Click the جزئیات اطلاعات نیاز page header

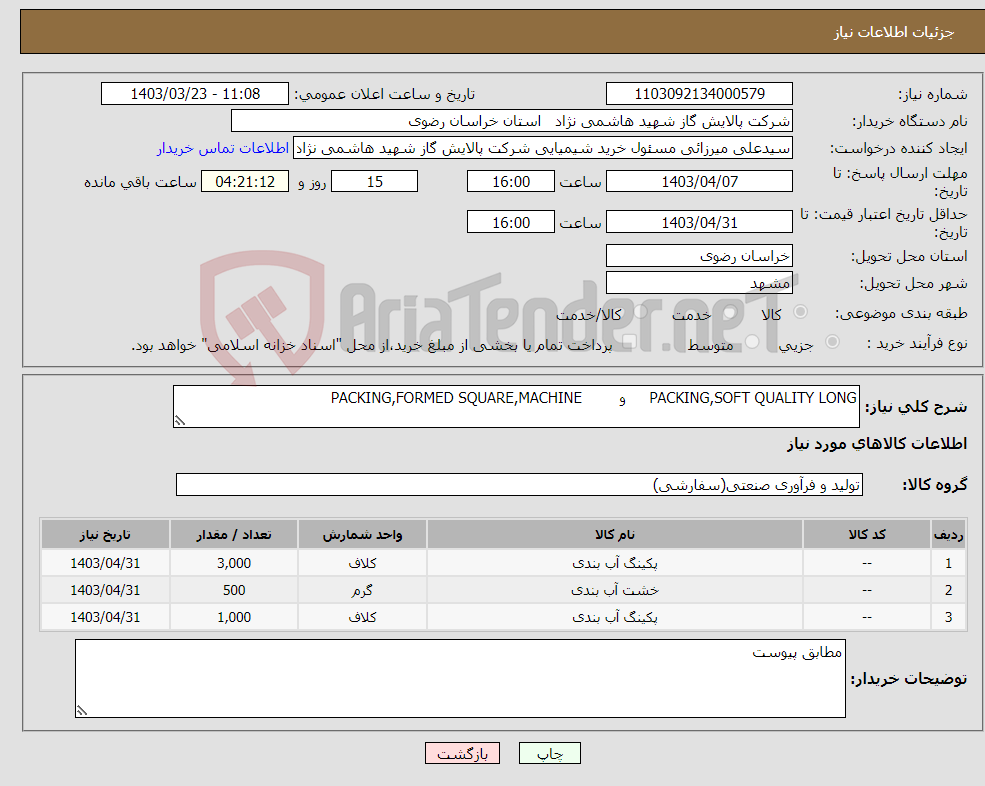(894, 31)
